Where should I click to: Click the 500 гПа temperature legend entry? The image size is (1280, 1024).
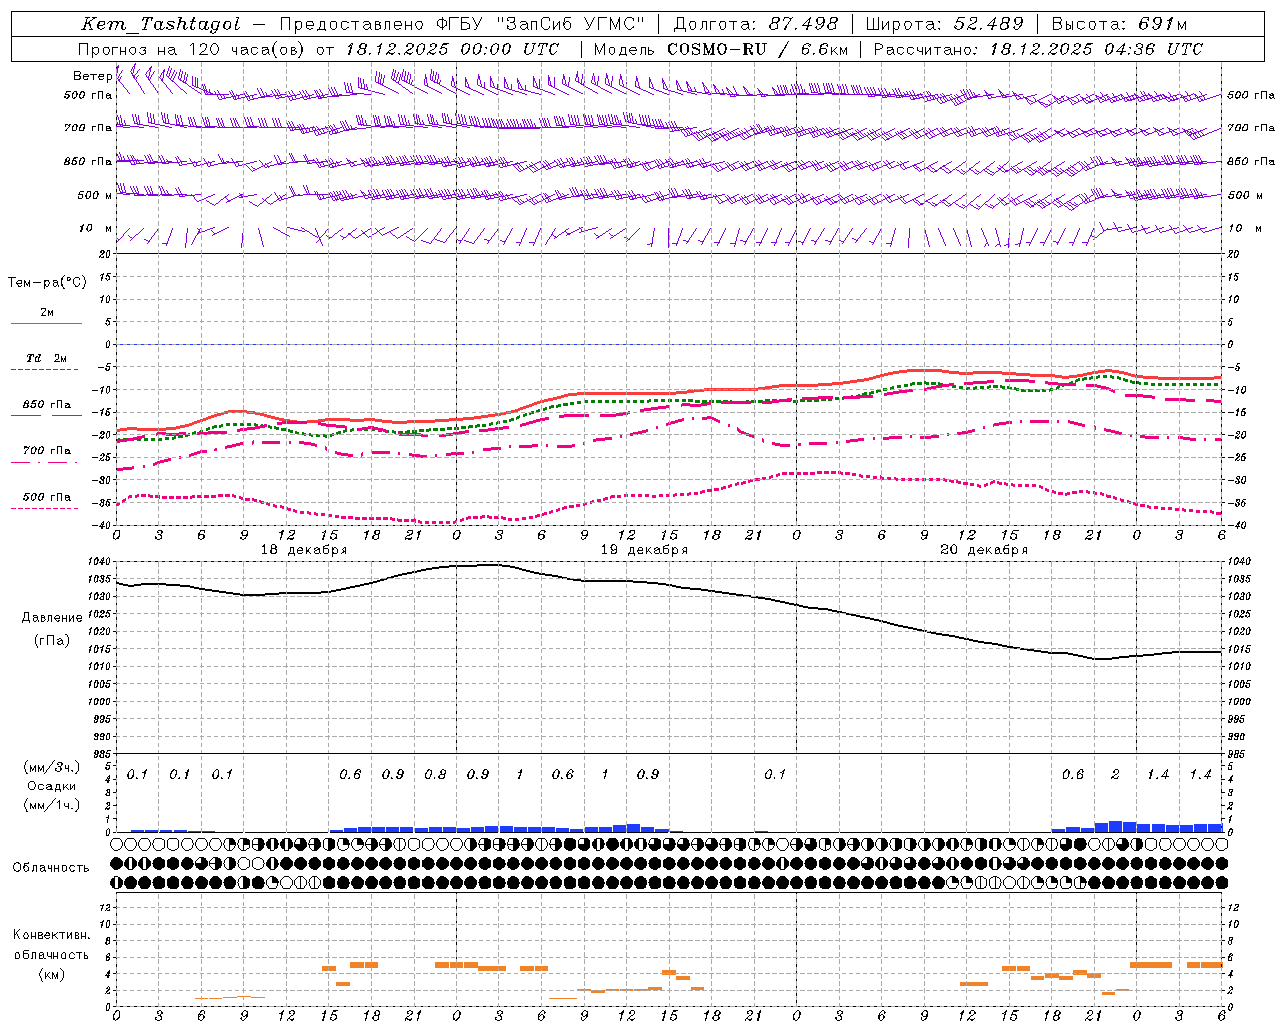coord(47,497)
